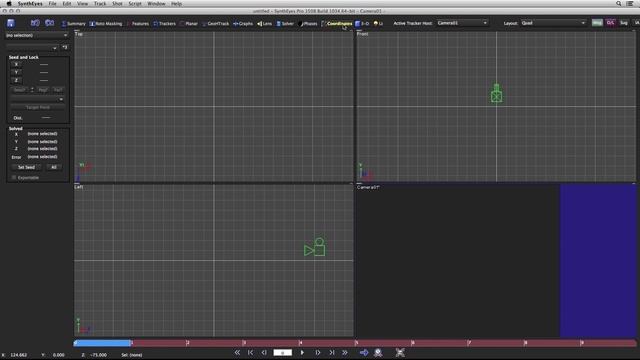Click the Target Point button
The width and height of the screenshot is (640, 360).
pos(38,107)
